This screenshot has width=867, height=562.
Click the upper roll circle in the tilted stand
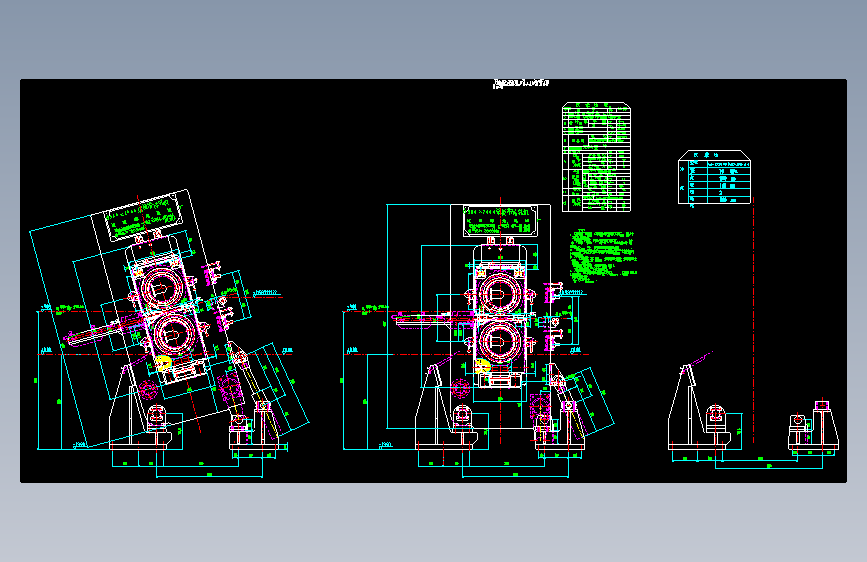[160, 288]
